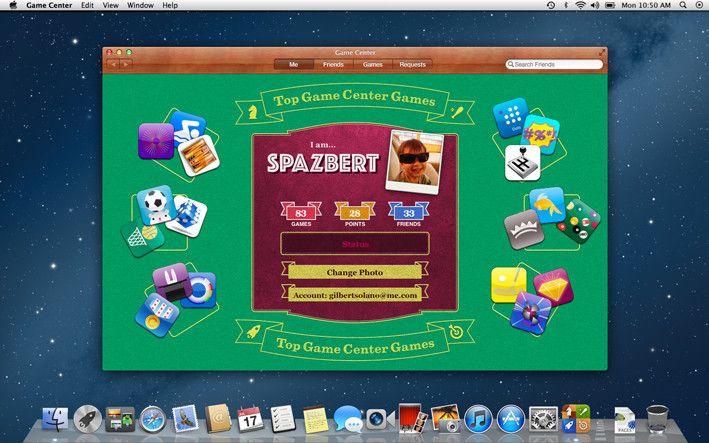Open the green billiard balls game icon
The image size is (709, 443).
point(580,221)
